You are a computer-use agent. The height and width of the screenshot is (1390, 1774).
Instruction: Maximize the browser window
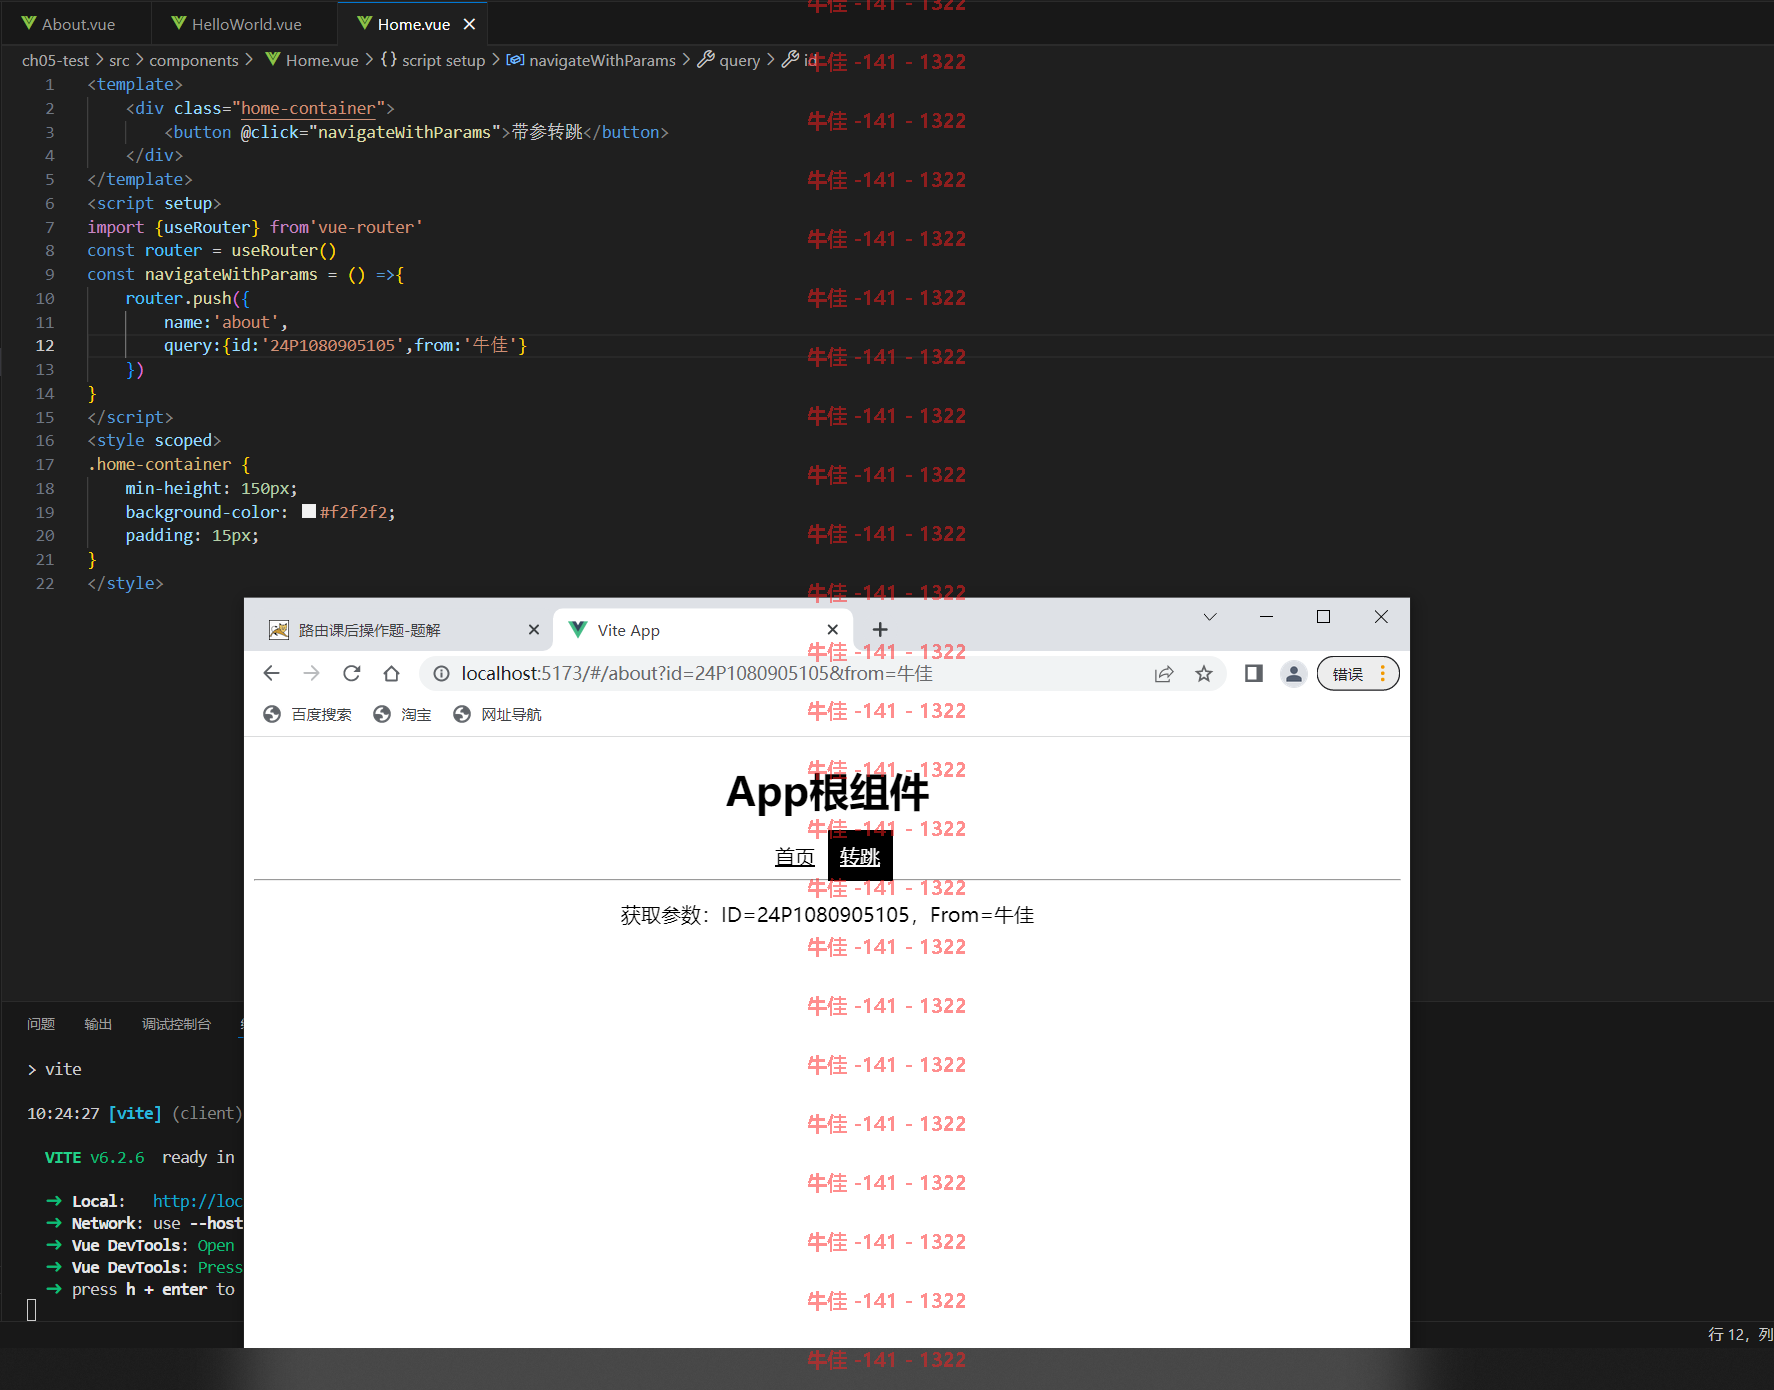(1323, 617)
